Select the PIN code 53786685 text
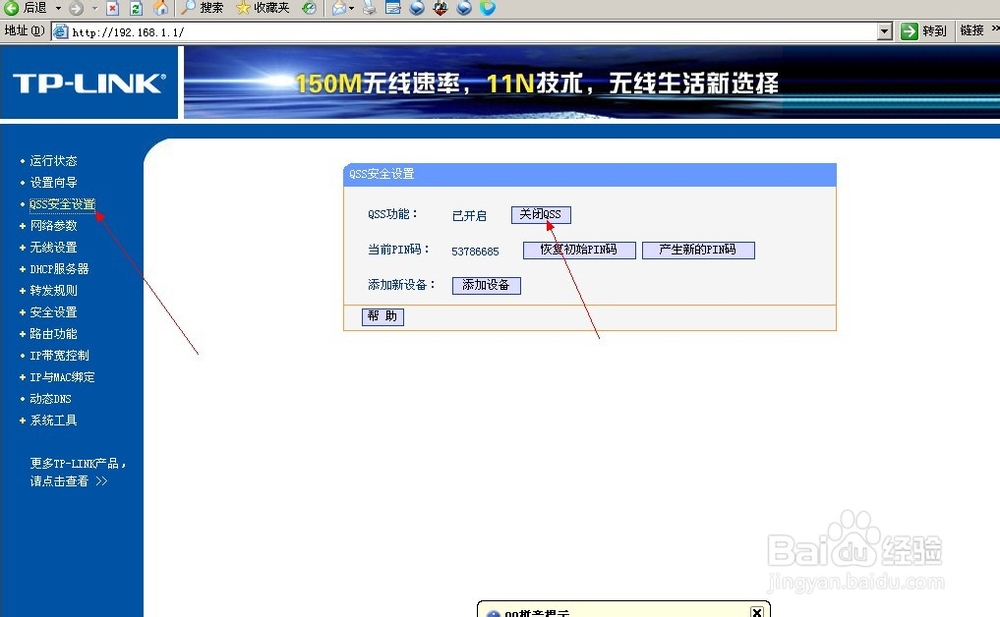1000x617 pixels. 475,251
